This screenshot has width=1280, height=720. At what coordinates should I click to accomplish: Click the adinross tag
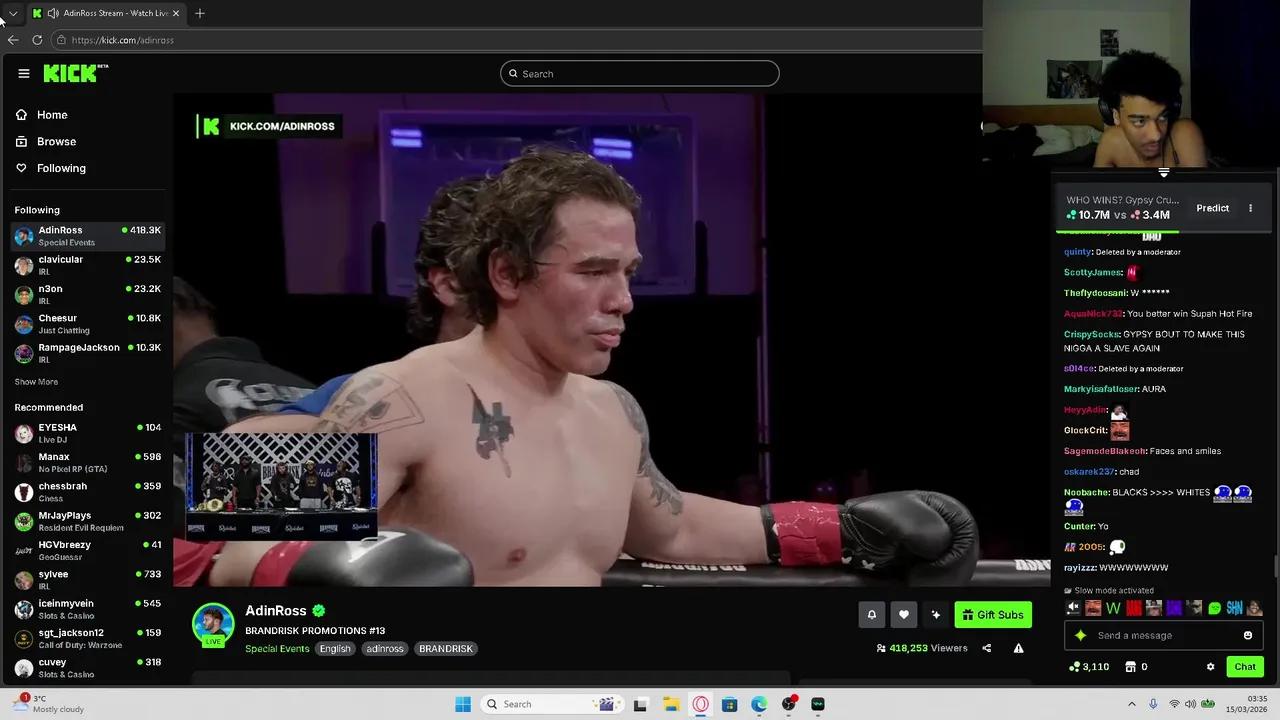[385, 649]
